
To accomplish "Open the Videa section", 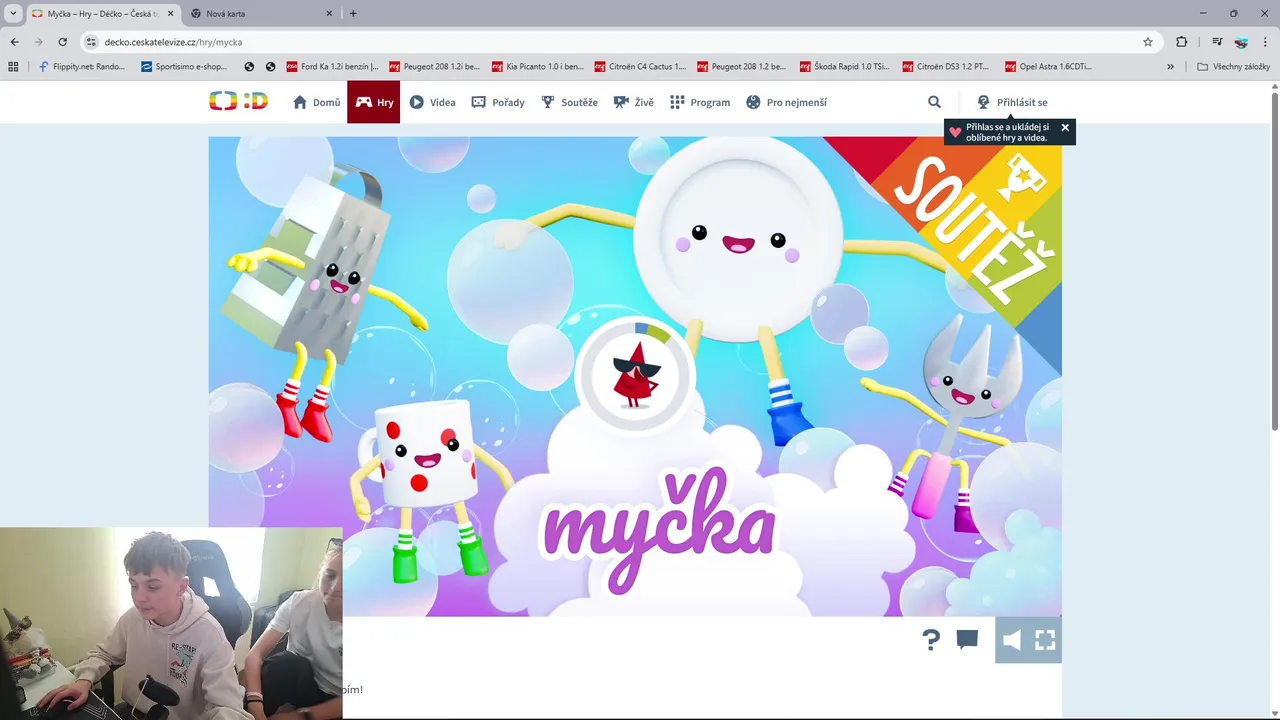I will [x=432, y=102].
